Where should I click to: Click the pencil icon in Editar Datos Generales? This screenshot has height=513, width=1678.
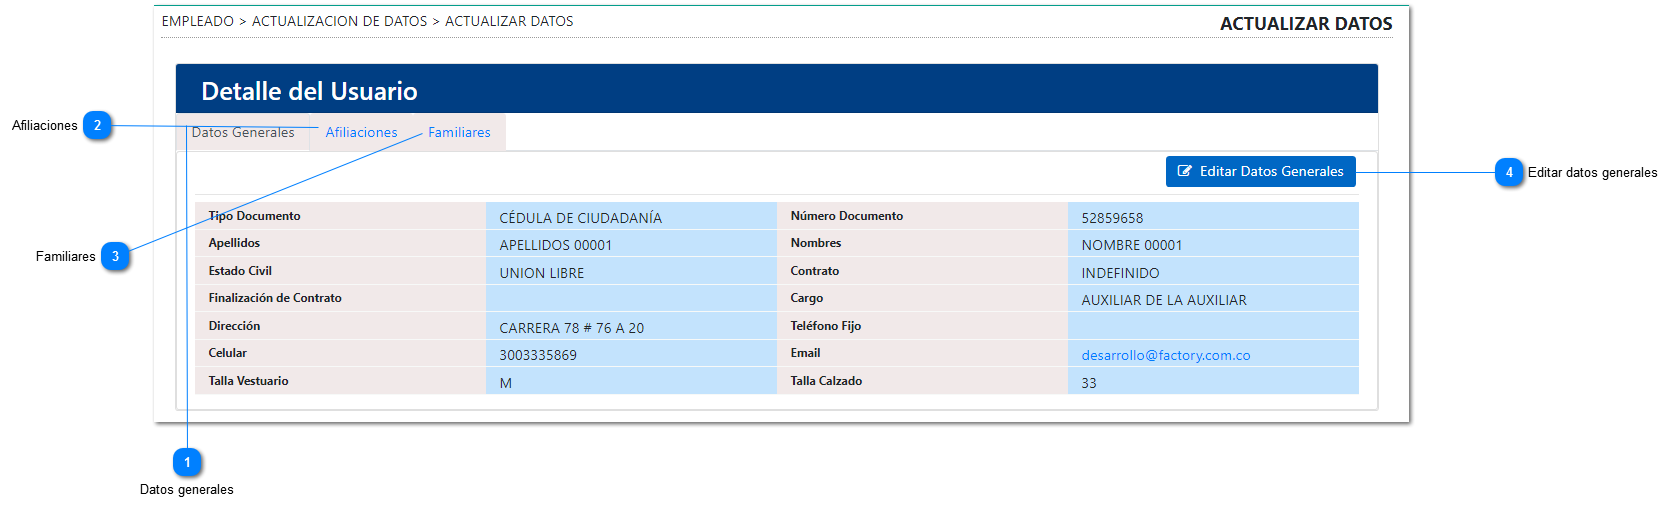point(1185,172)
